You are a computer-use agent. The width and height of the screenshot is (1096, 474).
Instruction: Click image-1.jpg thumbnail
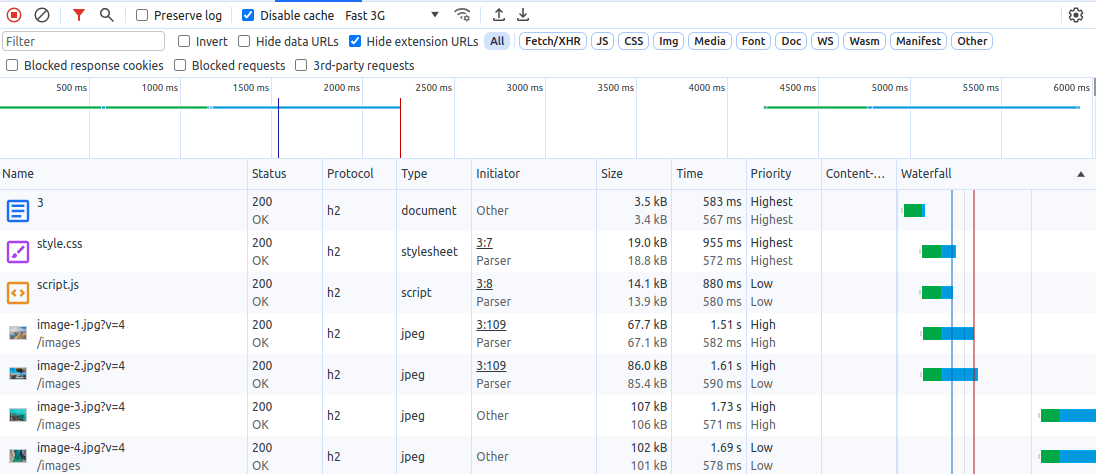18,333
